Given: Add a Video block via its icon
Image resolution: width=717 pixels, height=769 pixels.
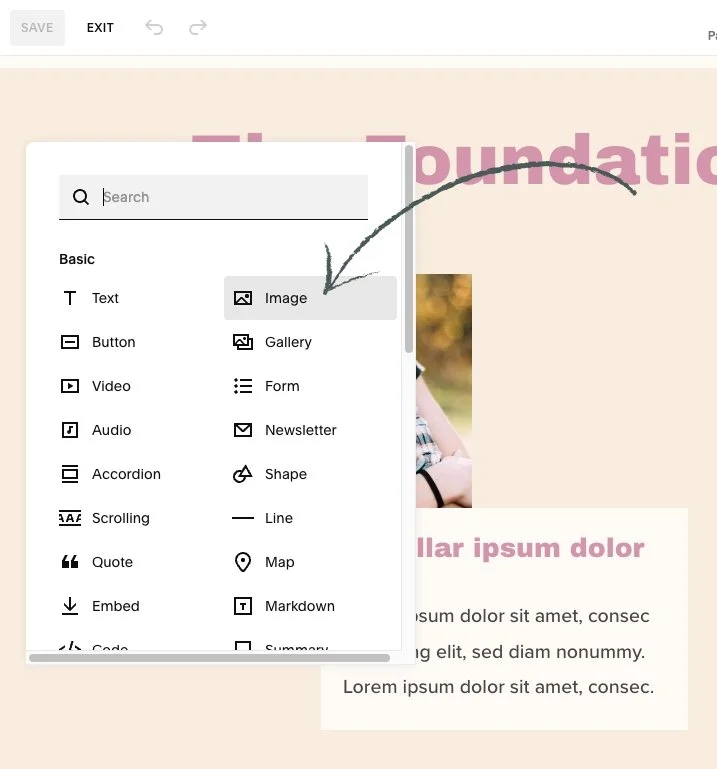Looking at the screenshot, I should click(x=70, y=386).
